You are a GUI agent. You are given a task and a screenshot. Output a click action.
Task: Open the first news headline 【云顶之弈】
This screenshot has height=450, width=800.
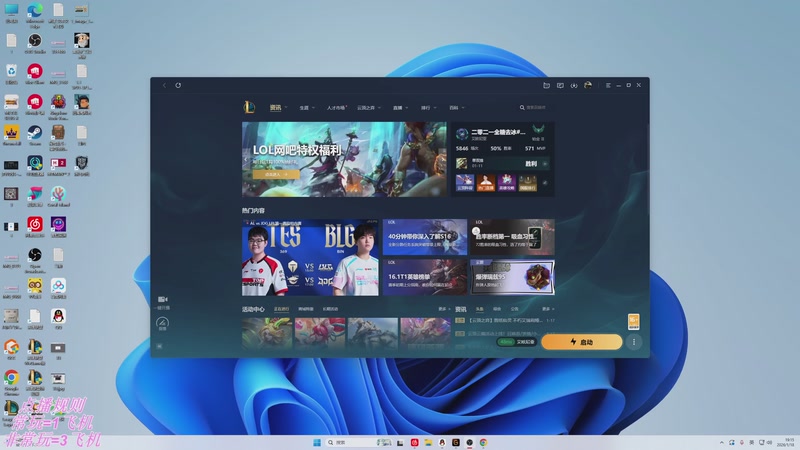click(505, 320)
